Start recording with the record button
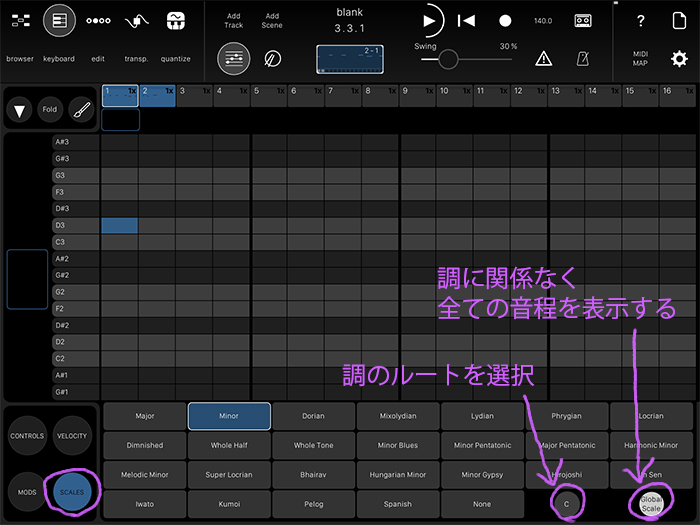 click(x=505, y=21)
